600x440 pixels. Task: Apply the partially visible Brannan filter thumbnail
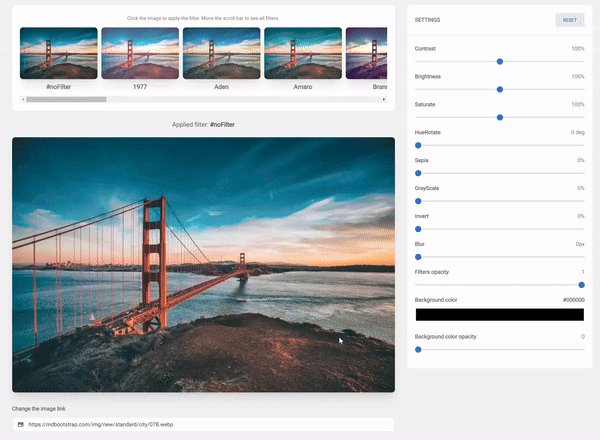point(367,53)
